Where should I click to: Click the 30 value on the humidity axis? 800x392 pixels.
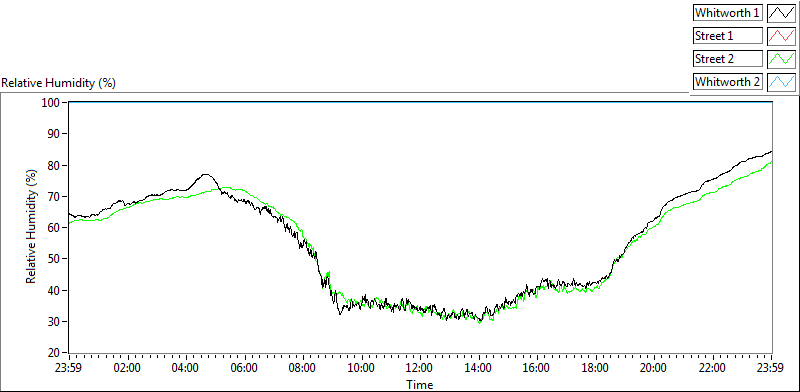tap(54, 322)
